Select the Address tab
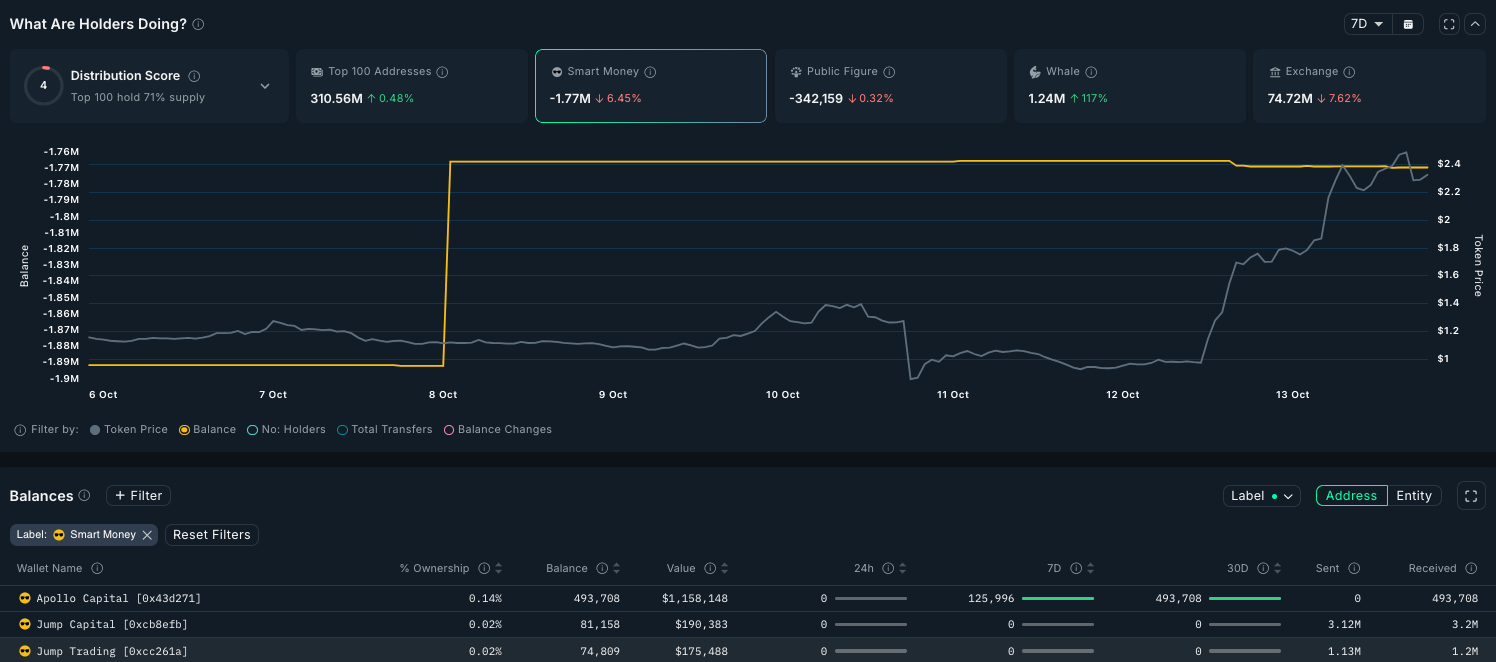The width and height of the screenshot is (1496, 662). [x=1351, y=495]
